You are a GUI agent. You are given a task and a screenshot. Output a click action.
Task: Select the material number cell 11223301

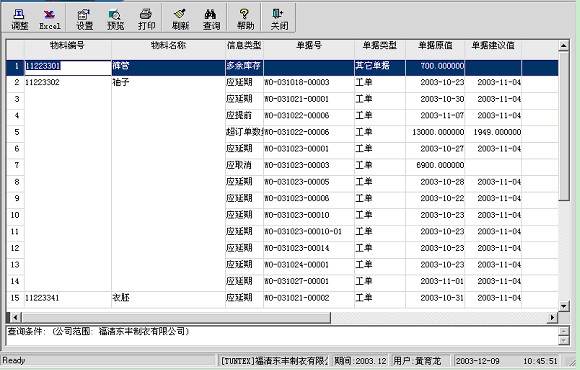tap(68, 66)
